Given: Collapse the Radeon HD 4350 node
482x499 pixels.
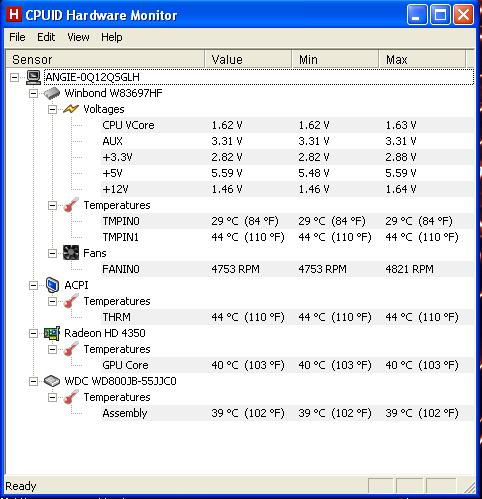Looking at the screenshot, I should 33,333.
